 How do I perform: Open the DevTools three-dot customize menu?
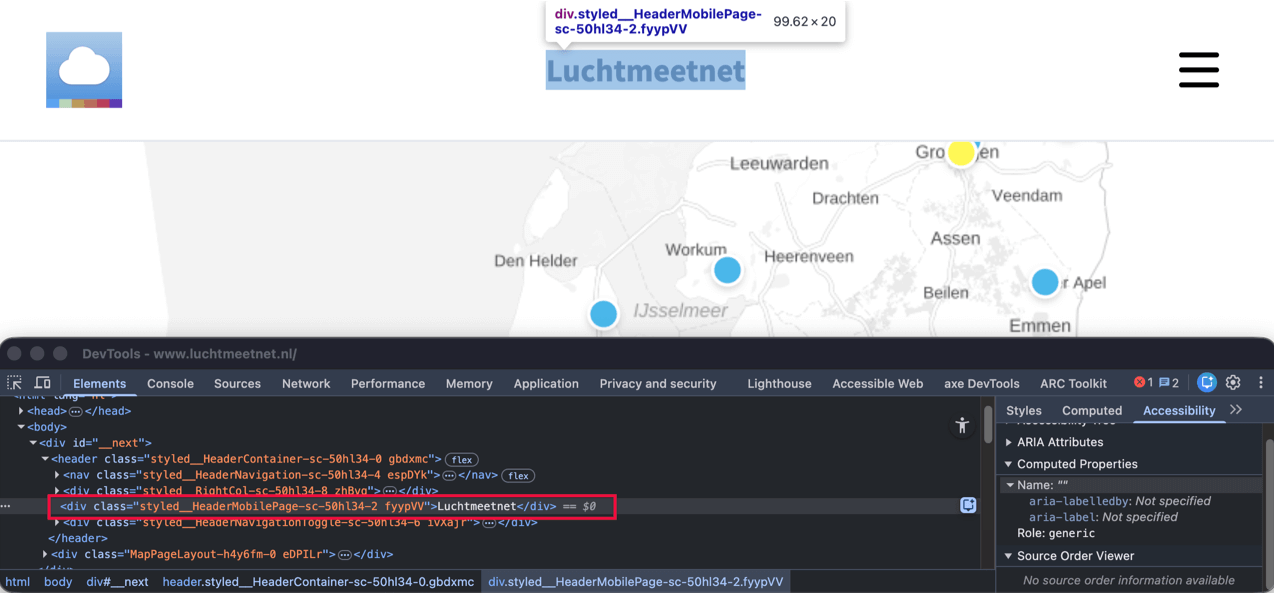pos(1260,383)
